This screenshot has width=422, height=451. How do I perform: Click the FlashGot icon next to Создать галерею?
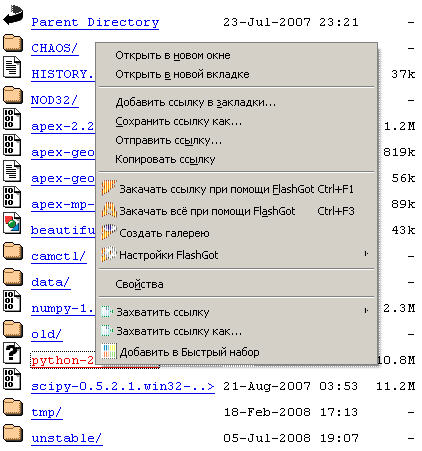click(x=109, y=232)
